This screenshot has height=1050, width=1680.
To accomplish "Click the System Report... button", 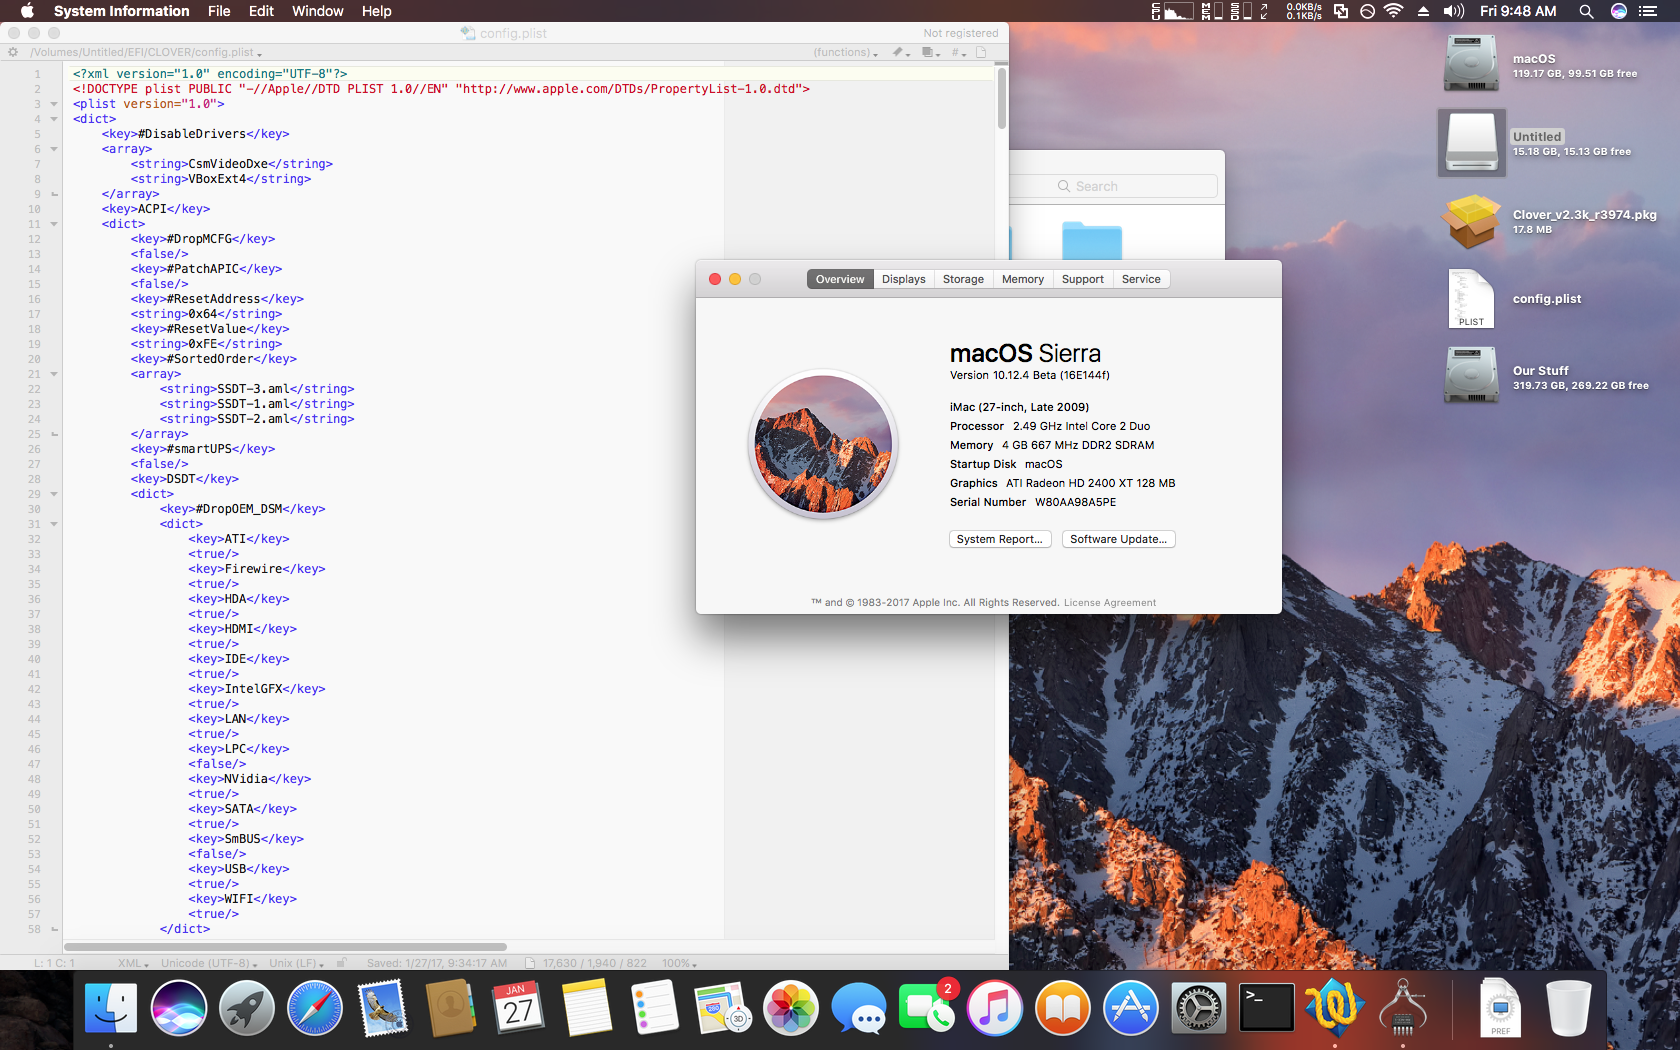I will (1000, 539).
